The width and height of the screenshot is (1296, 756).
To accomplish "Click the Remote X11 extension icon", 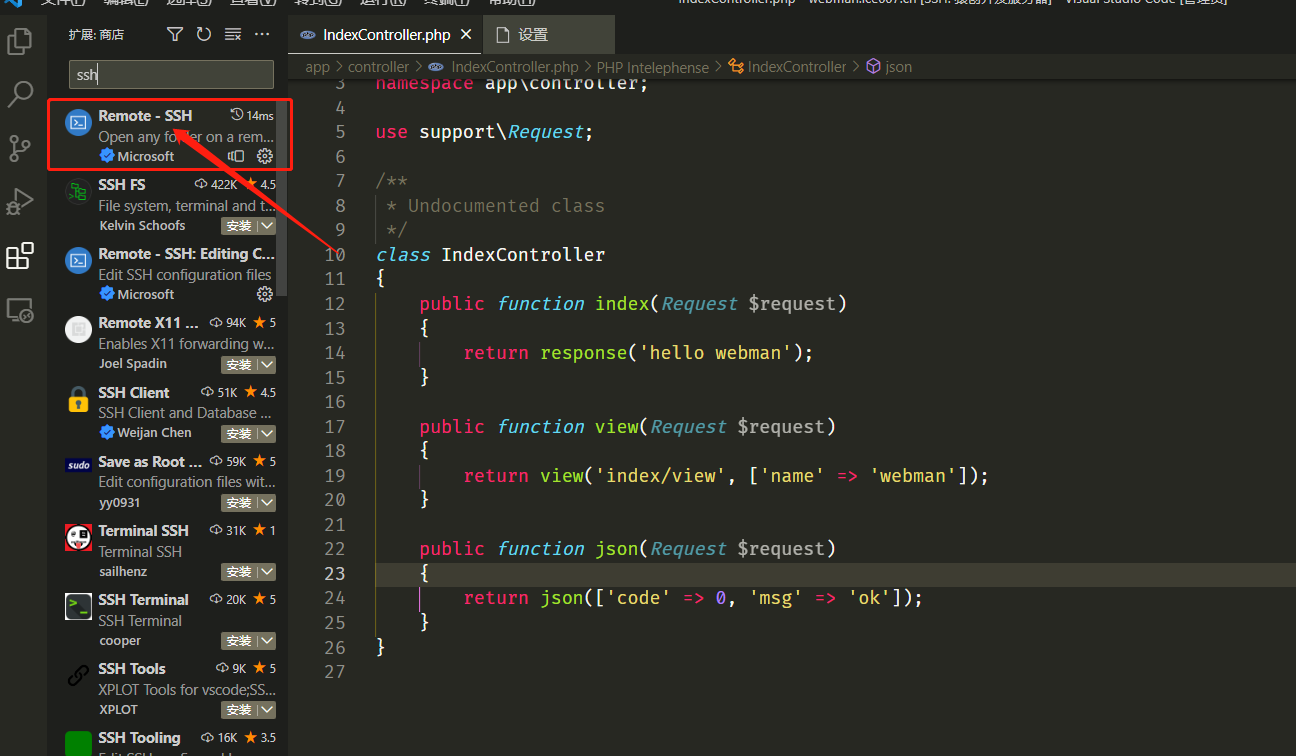I will click(x=78, y=330).
